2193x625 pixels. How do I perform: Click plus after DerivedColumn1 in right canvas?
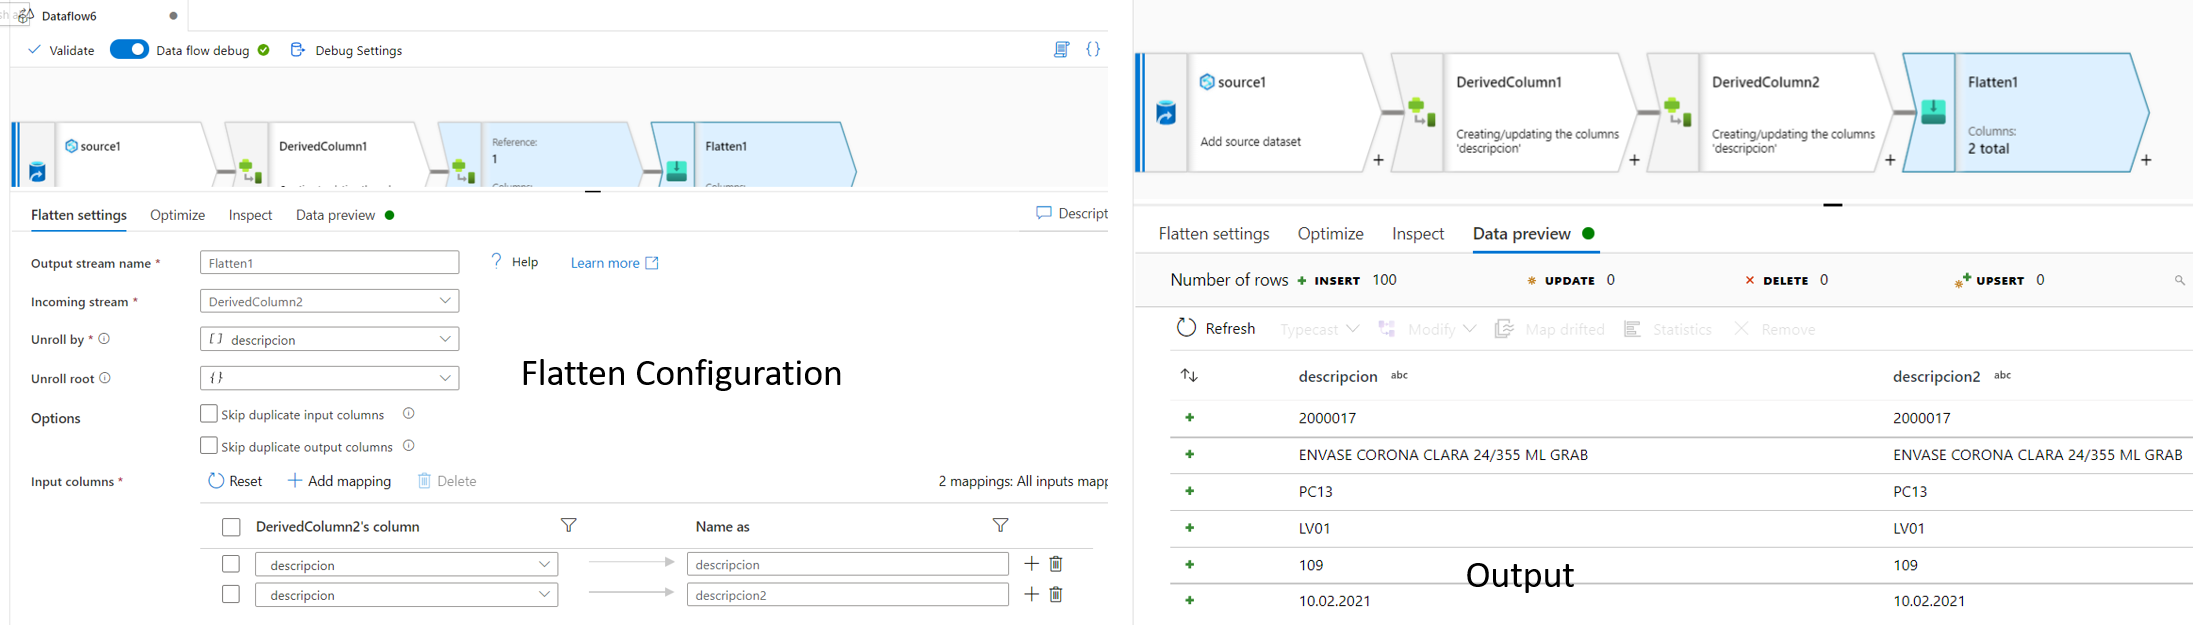point(1634,160)
